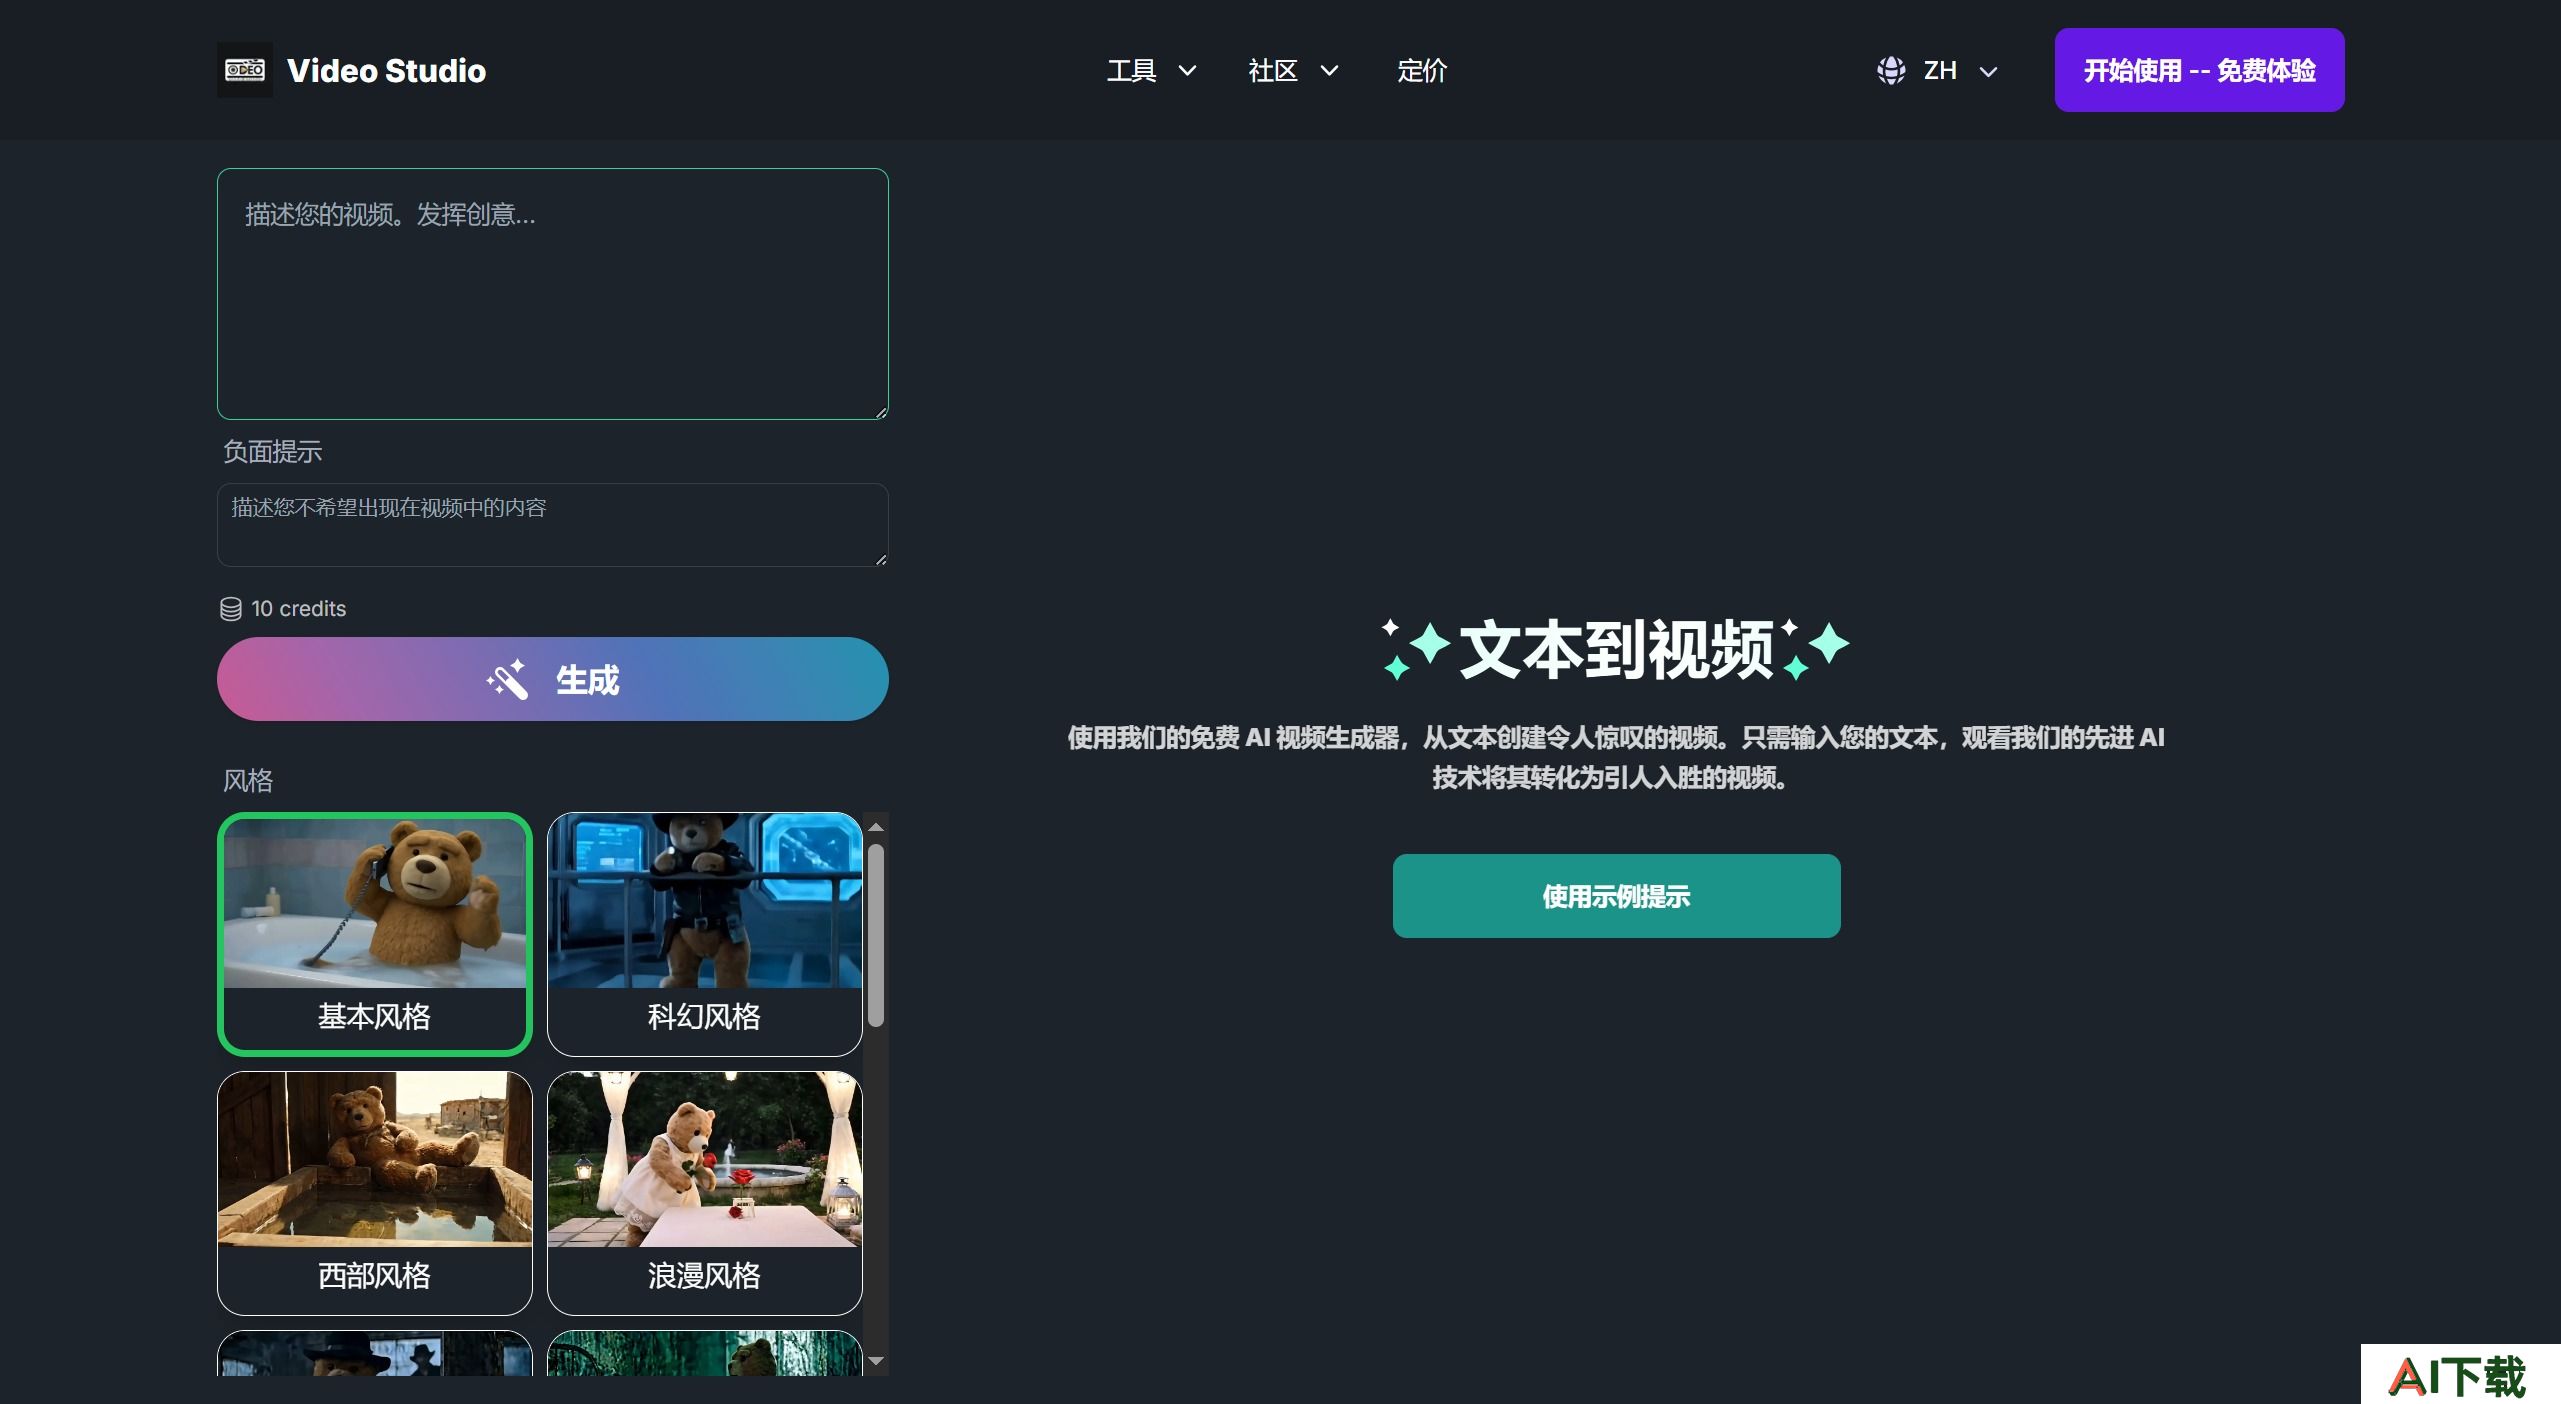
Task: Click the 生成 generate button
Action: click(x=553, y=679)
